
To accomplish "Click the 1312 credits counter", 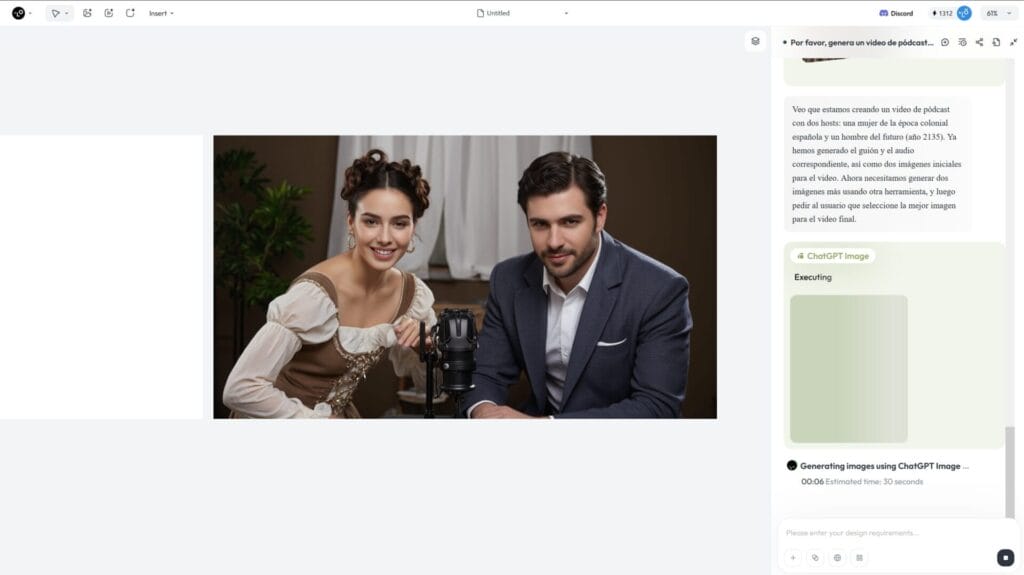I will (942, 13).
